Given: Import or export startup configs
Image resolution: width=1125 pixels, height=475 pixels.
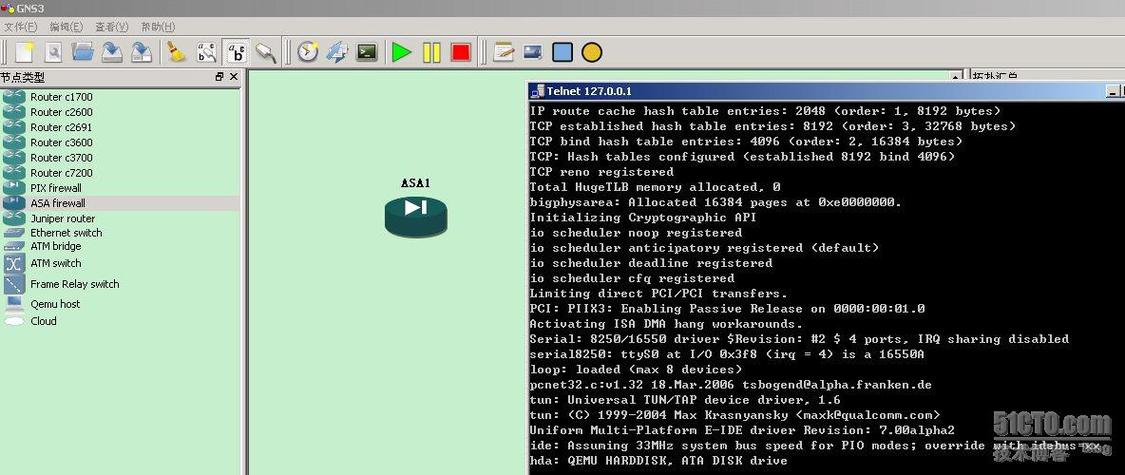Looking at the screenshot, I should pos(337,52).
